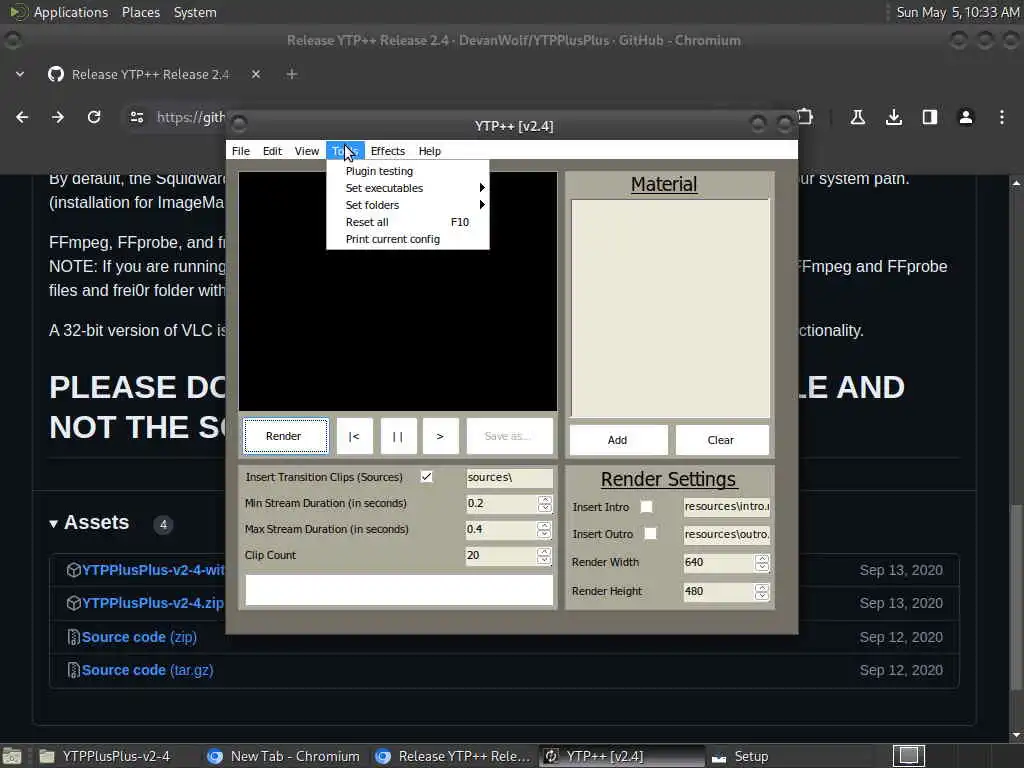Click the Render Height value field
1024x768 pixels.
coord(718,592)
